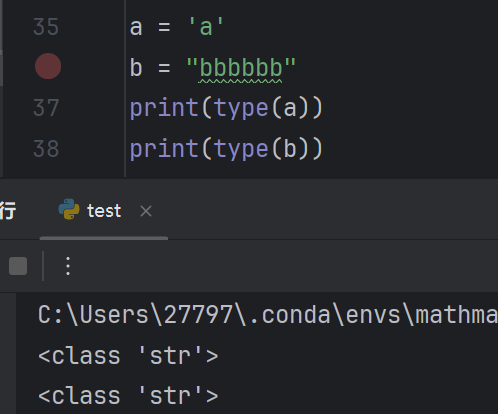This screenshot has width=498, height=414.
Task: Remove the red breakpoint on line 36
Action: pos(48,66)
